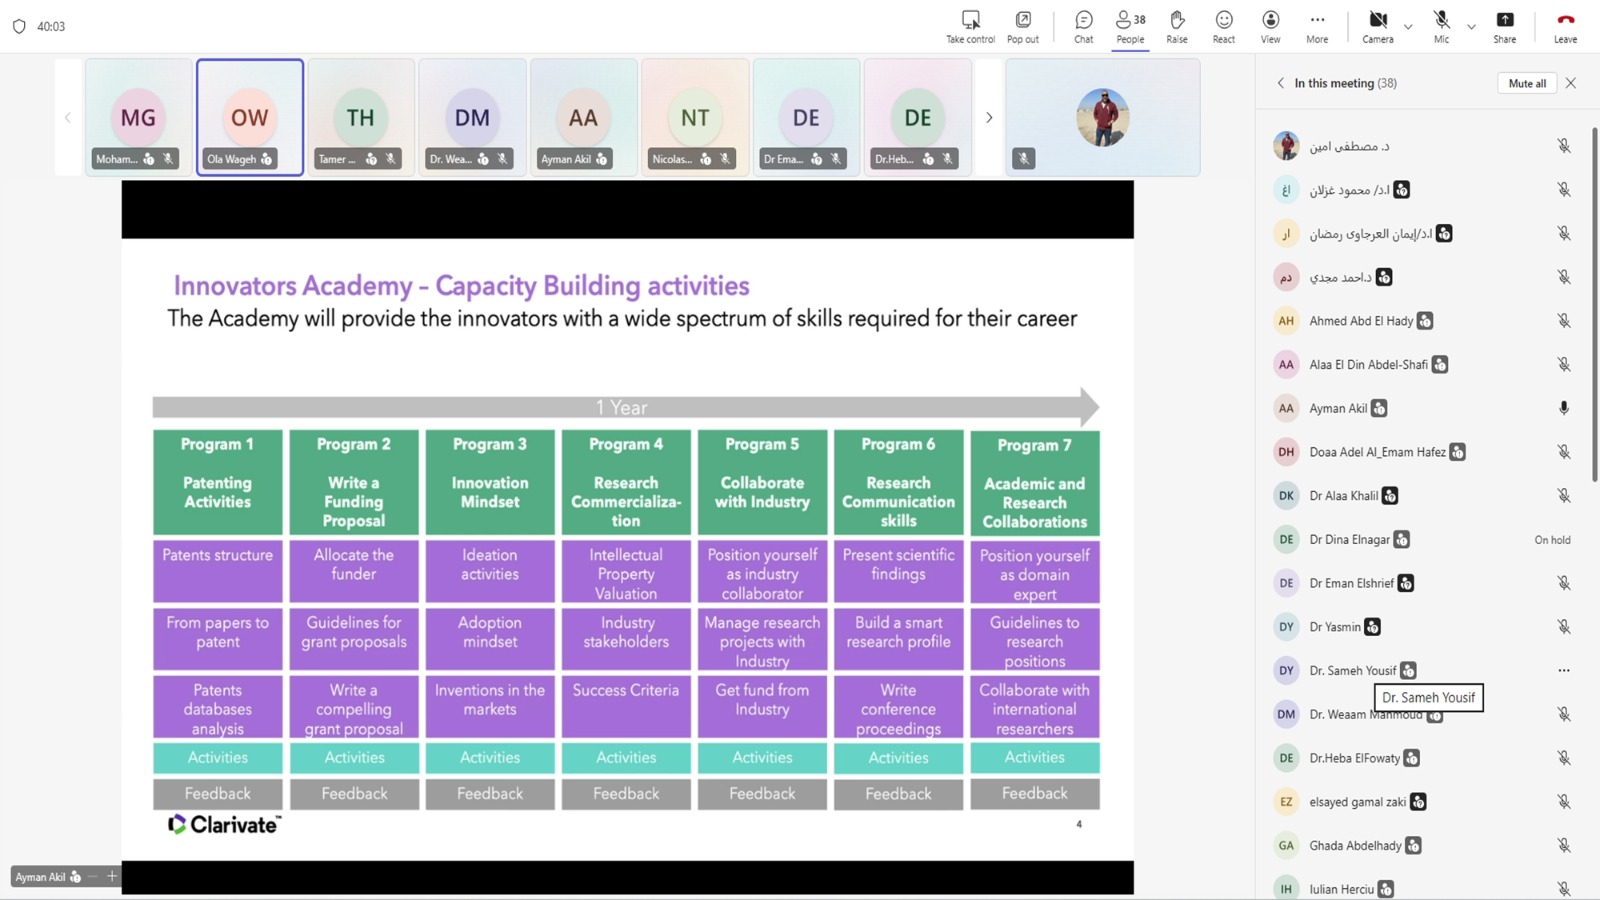Open the View layout options
The image size is (1600, 900).
pyautogui.click(x=1270, y=20)
